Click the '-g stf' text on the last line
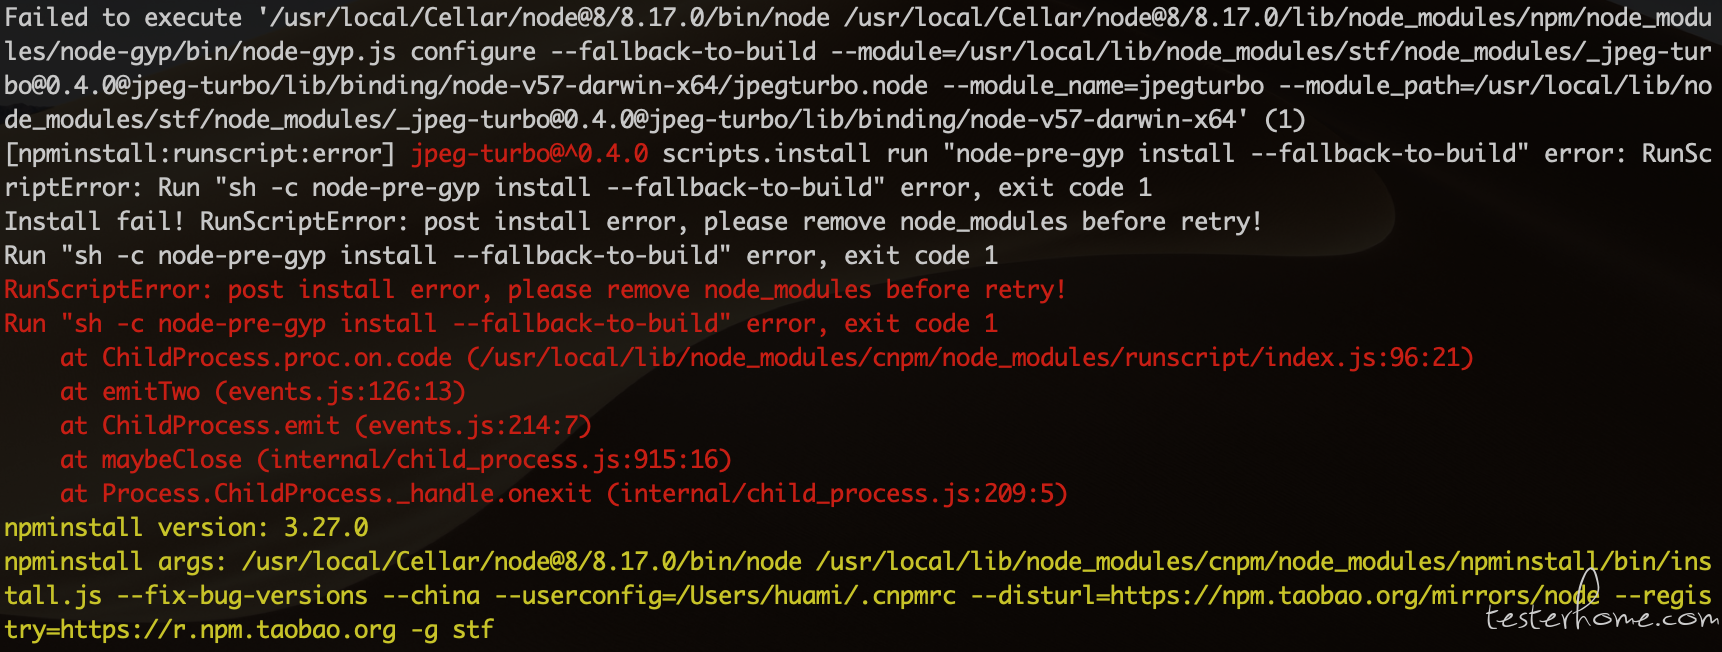 click(x=452, y=630)
